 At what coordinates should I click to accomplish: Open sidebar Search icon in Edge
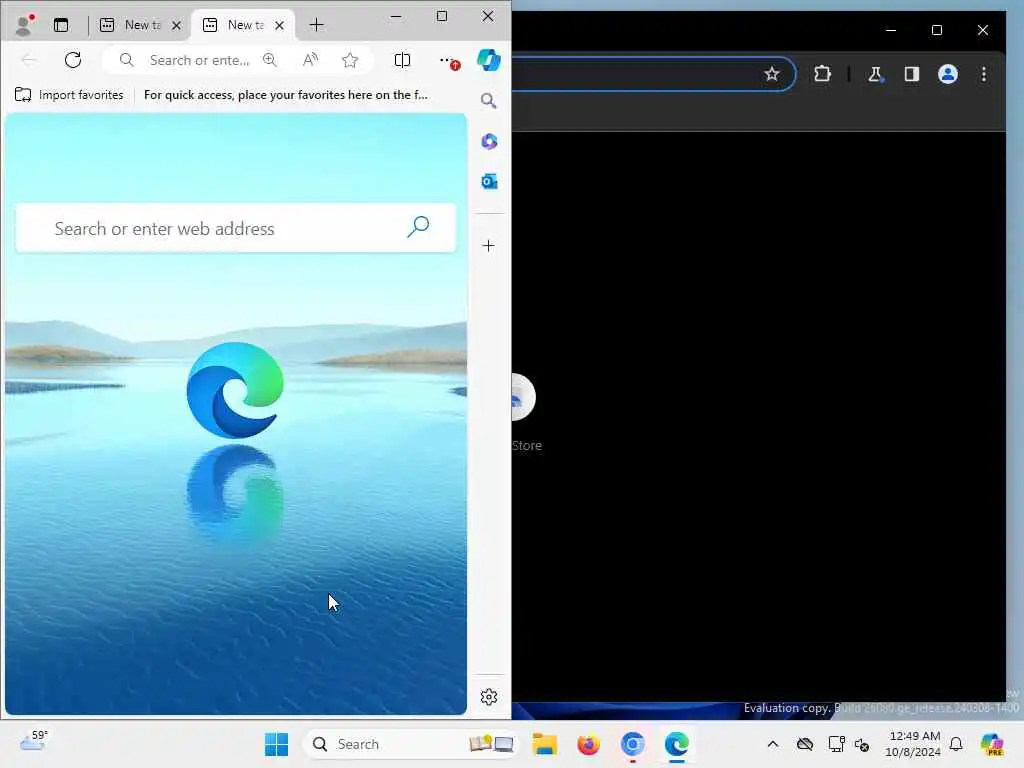coord(488,101)
